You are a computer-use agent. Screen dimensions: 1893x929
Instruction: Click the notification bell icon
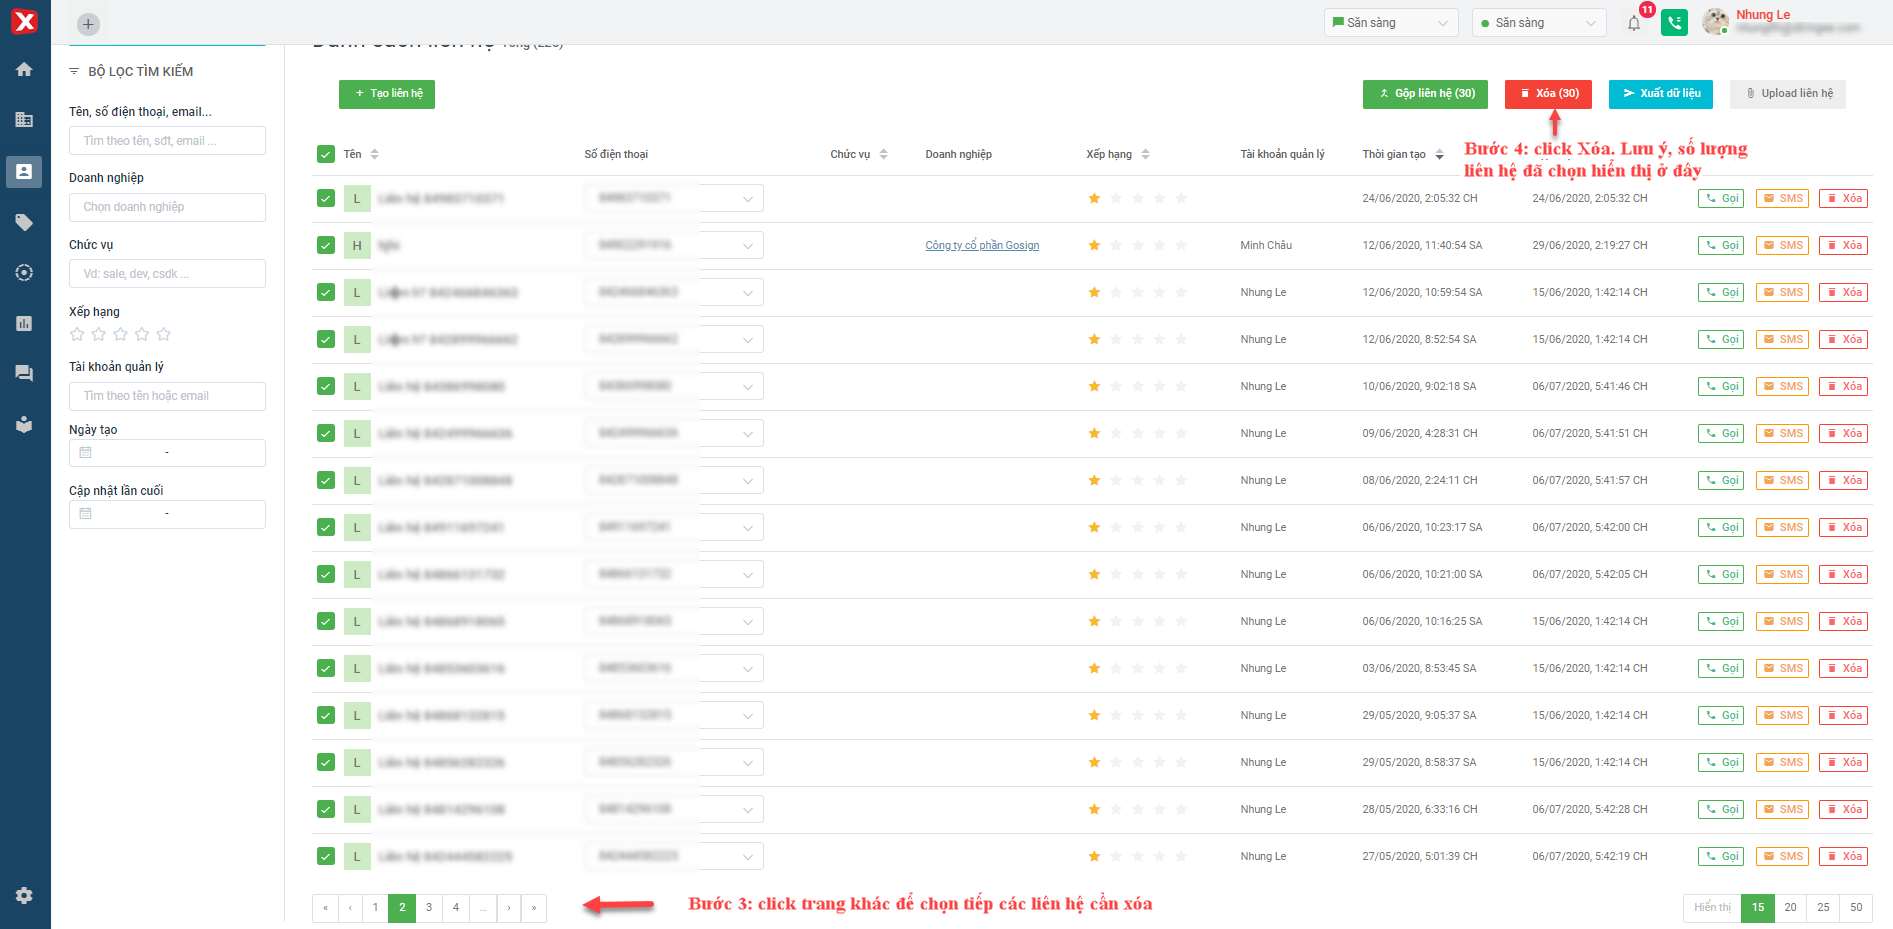pos(1634,23)
